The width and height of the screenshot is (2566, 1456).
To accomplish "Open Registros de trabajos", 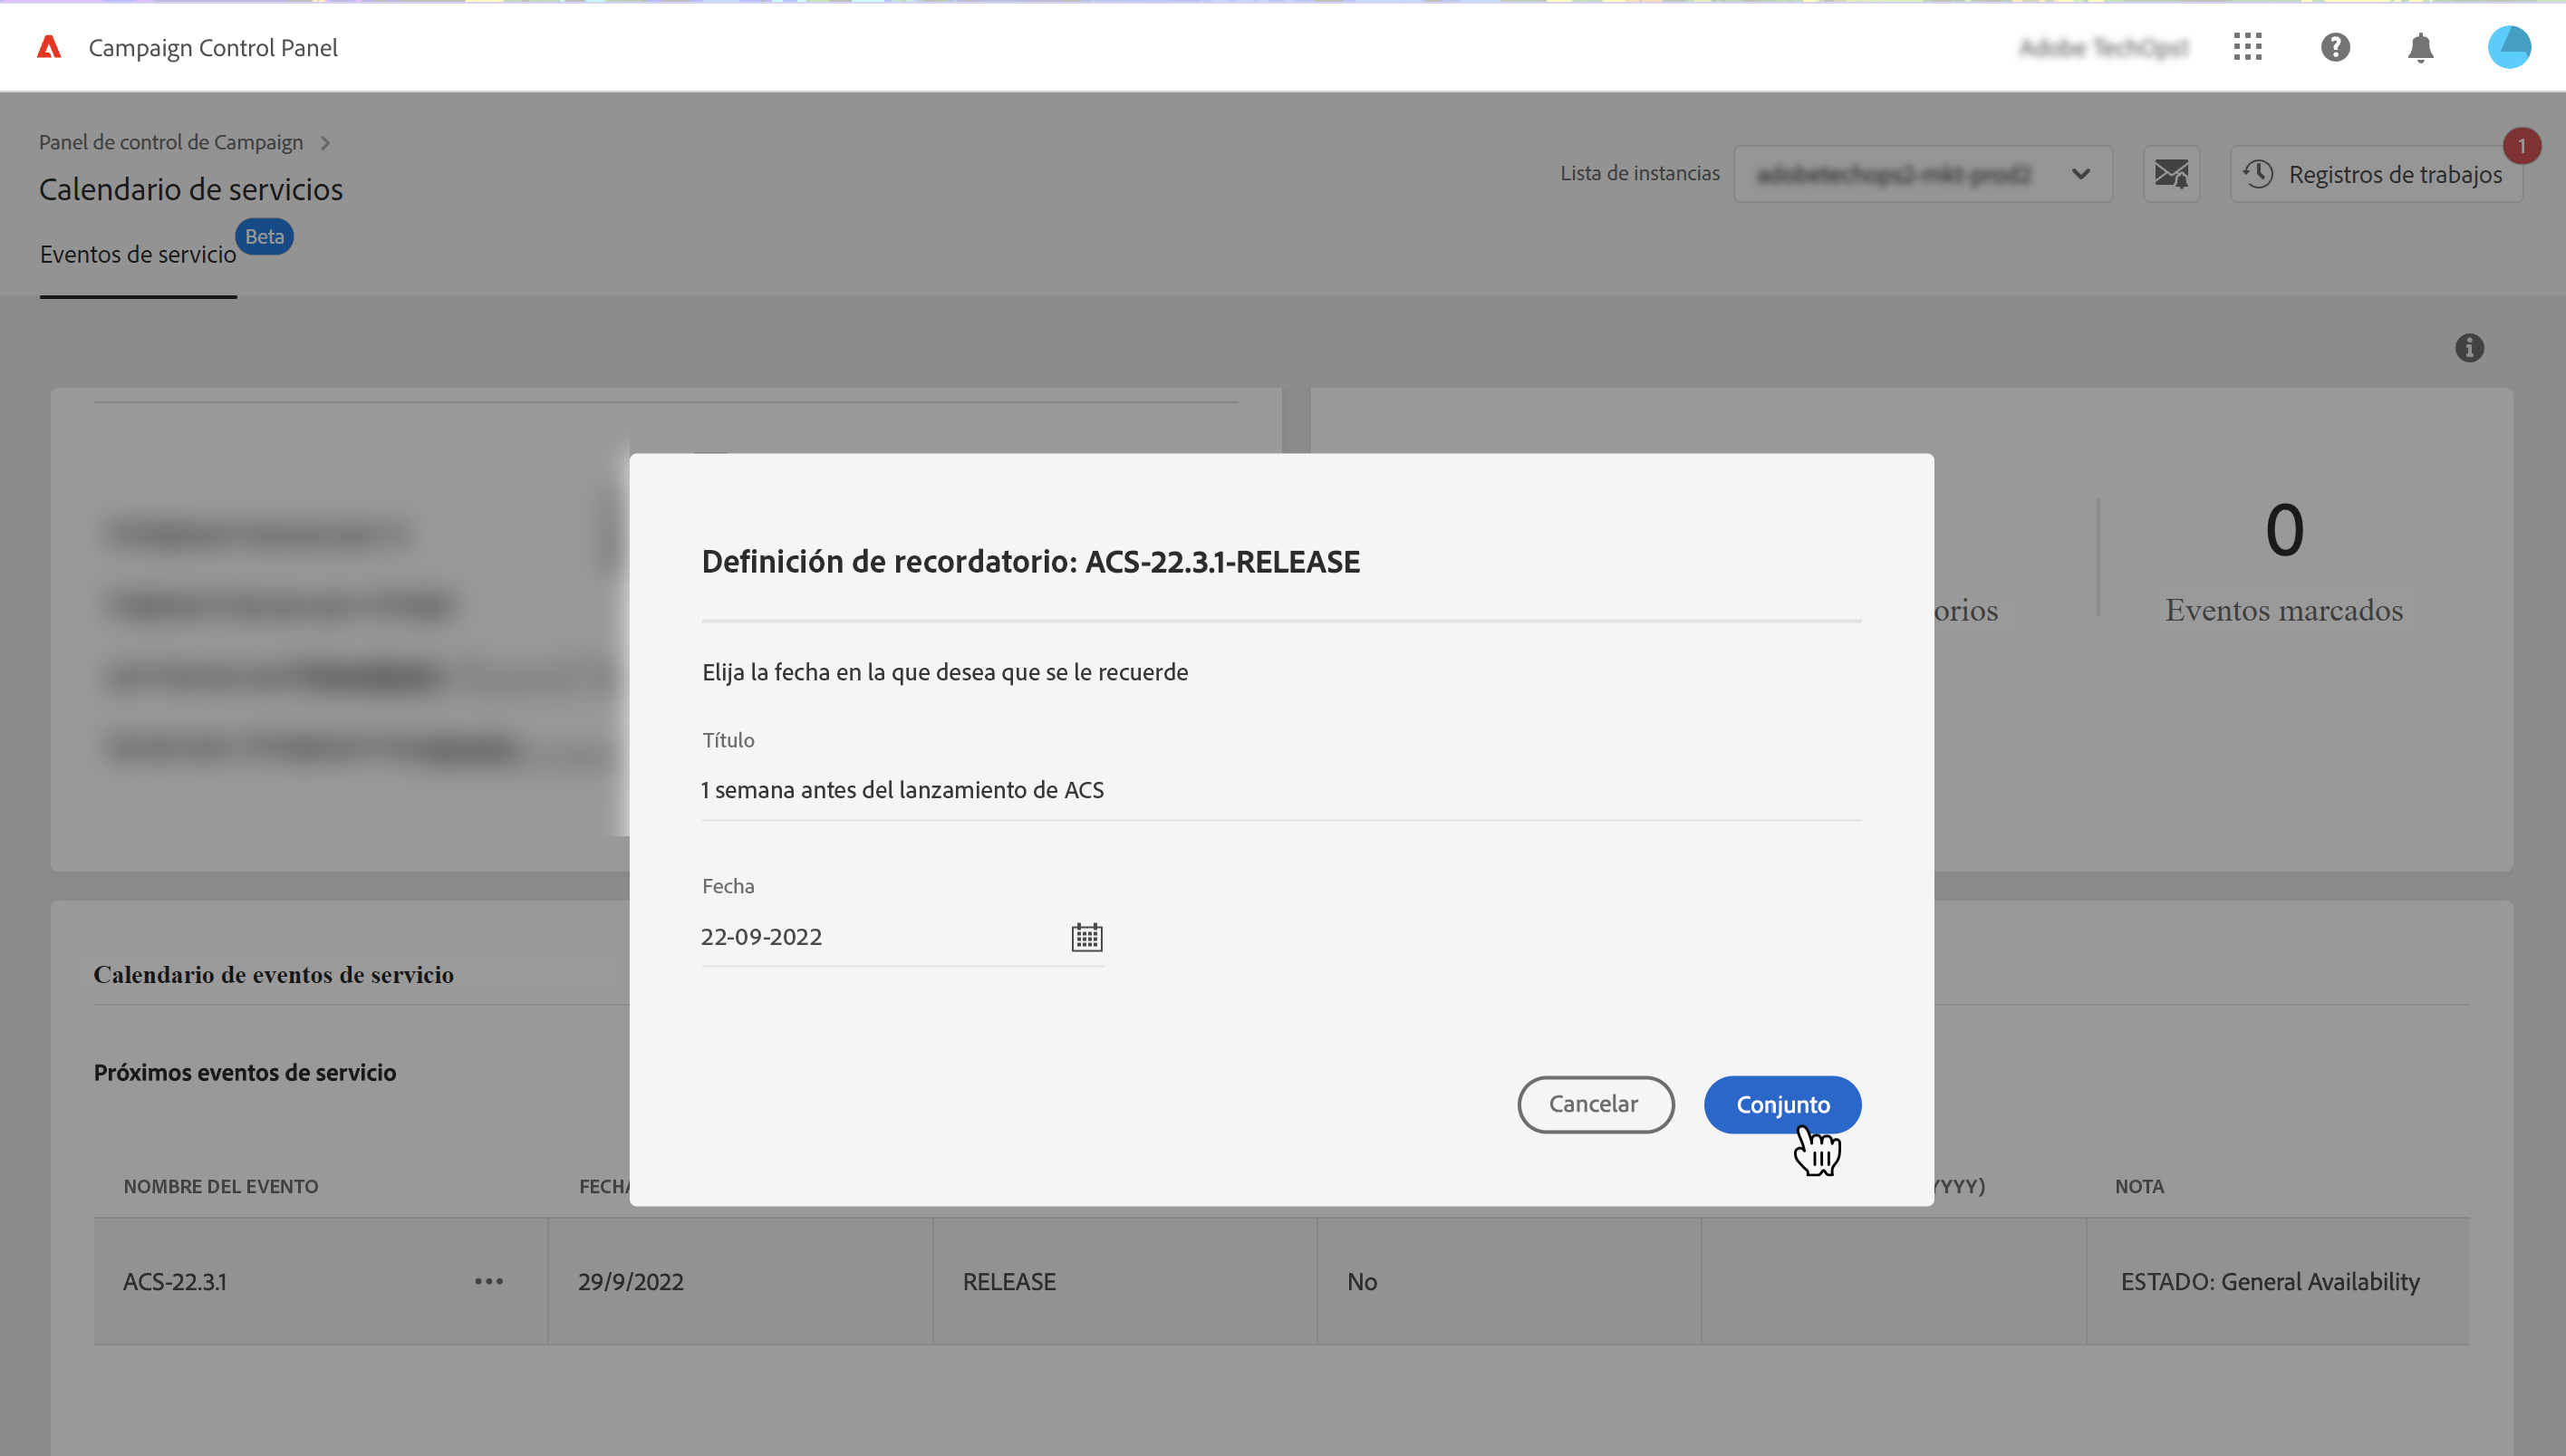I will pyautogui.click(x=2375, y=174).
